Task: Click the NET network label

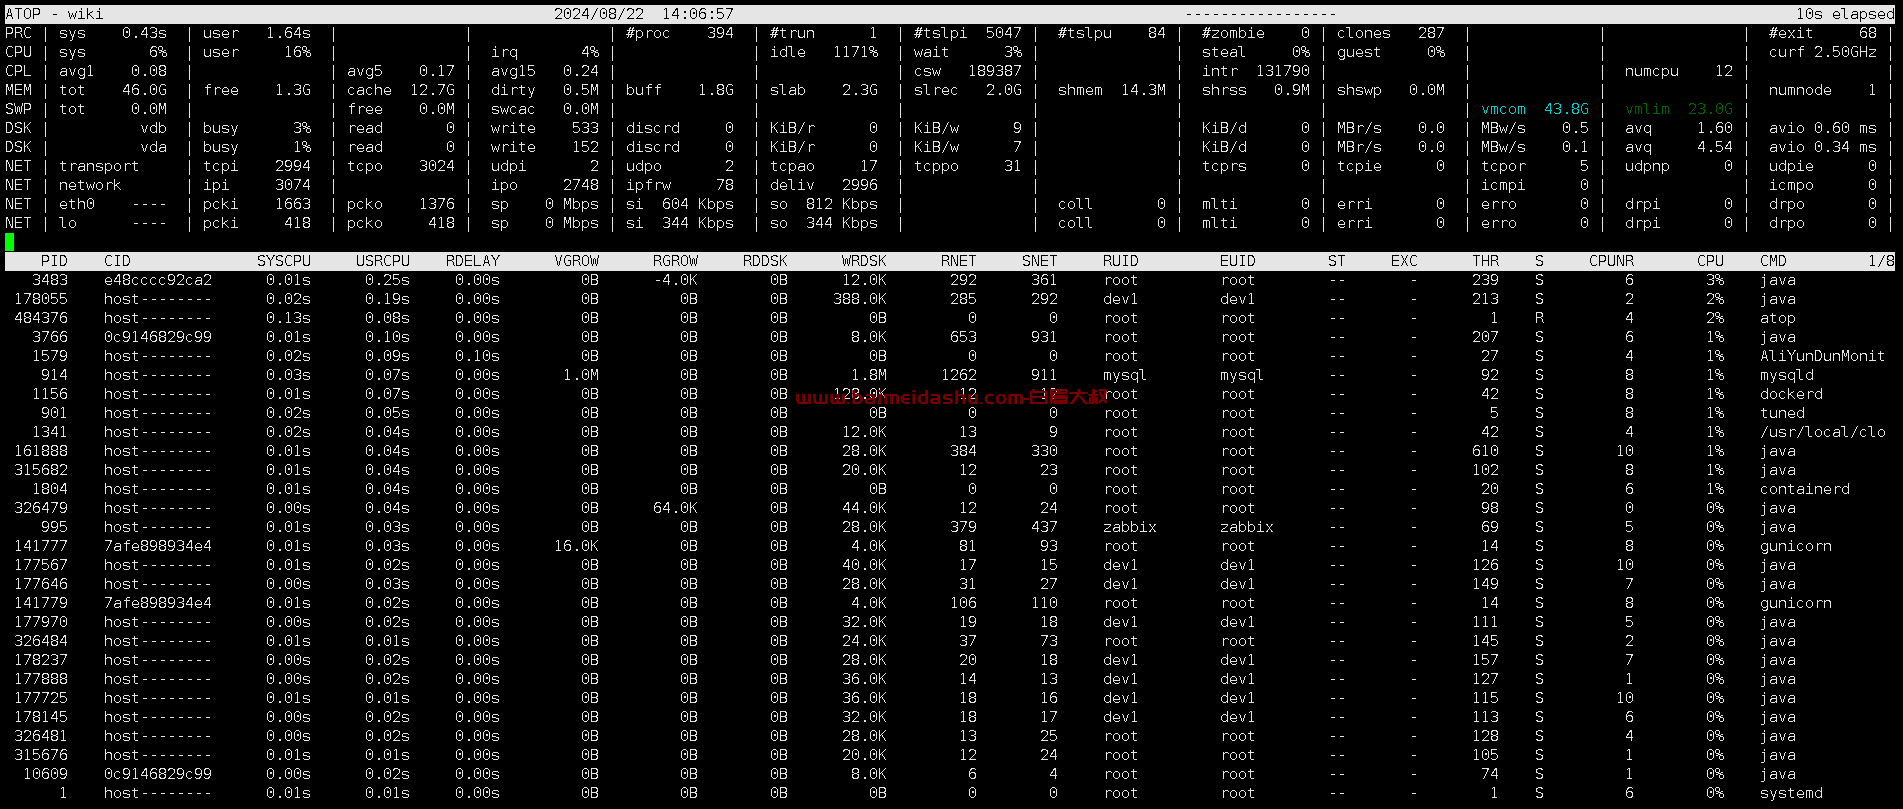Action: [x=90, y=185]
